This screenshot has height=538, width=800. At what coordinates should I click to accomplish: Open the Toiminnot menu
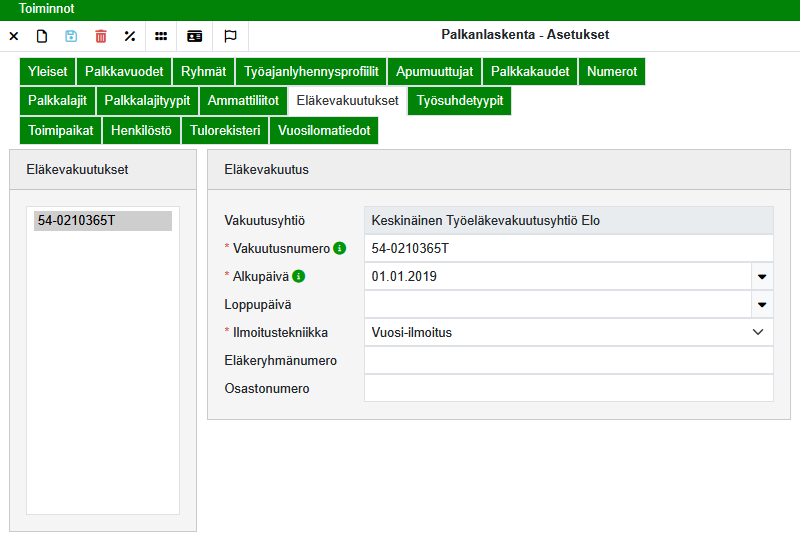[x=46, y=8]
